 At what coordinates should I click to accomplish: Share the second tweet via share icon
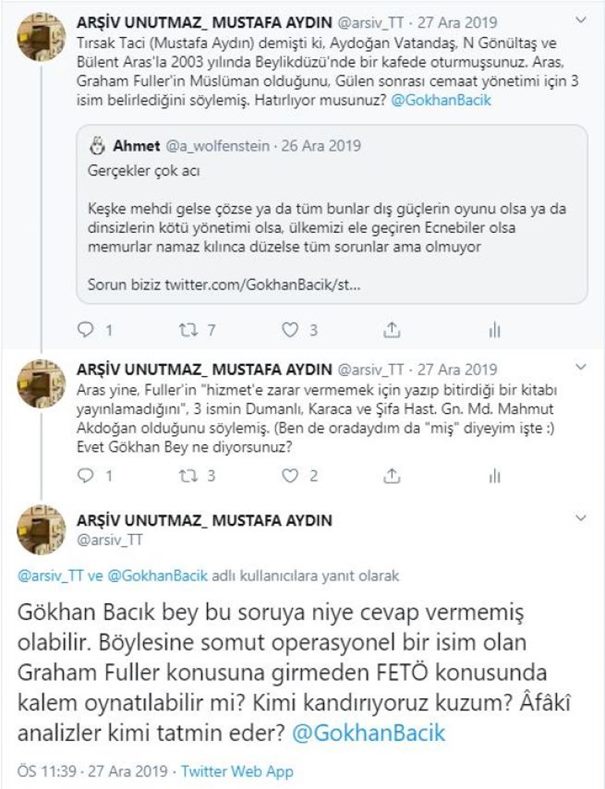tap(392, 475)
